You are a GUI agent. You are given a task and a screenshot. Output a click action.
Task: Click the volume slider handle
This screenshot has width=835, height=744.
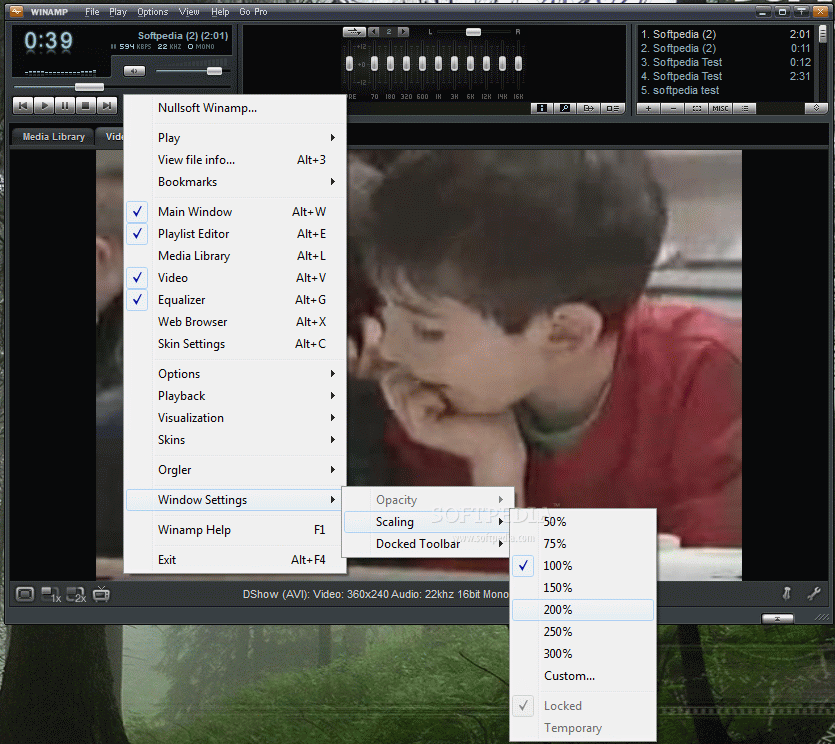(214, 71)
